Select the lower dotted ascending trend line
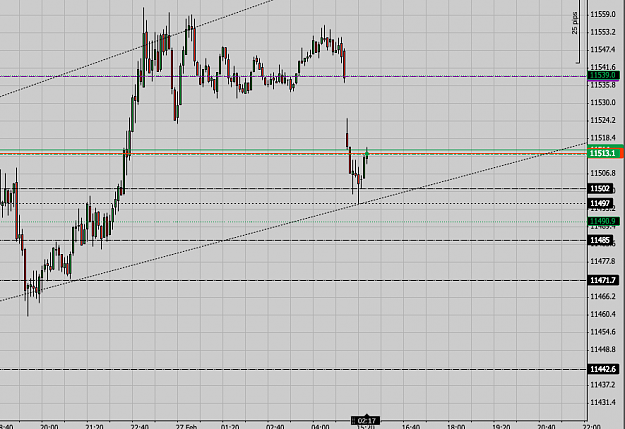This screenshot has height=429, width=625. click(294, 221)
